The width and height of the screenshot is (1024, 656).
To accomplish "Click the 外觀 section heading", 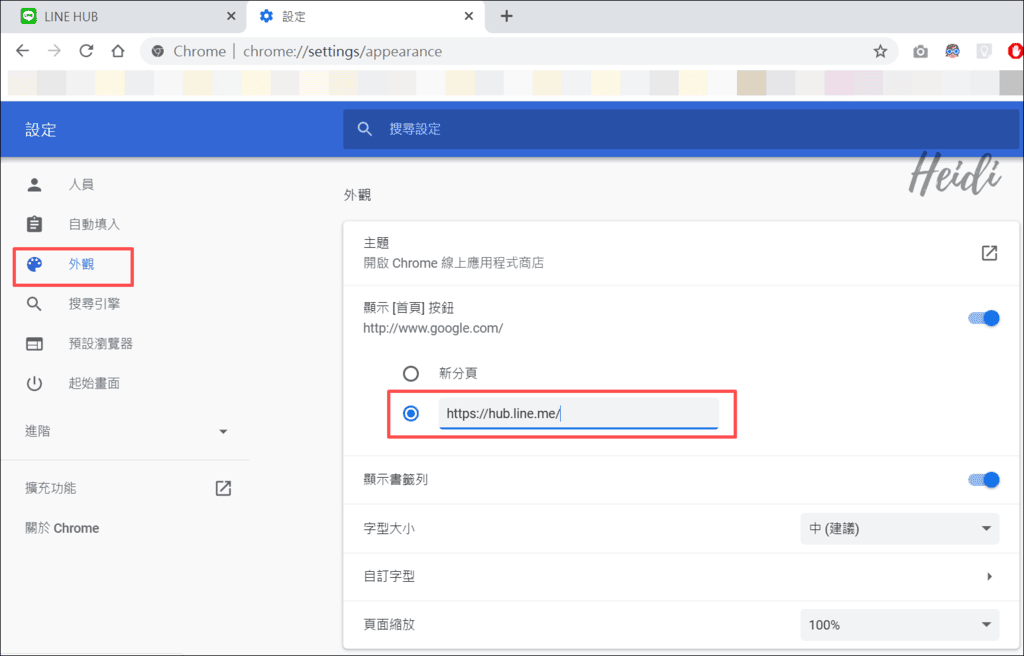I will click(x=357, y=195).
